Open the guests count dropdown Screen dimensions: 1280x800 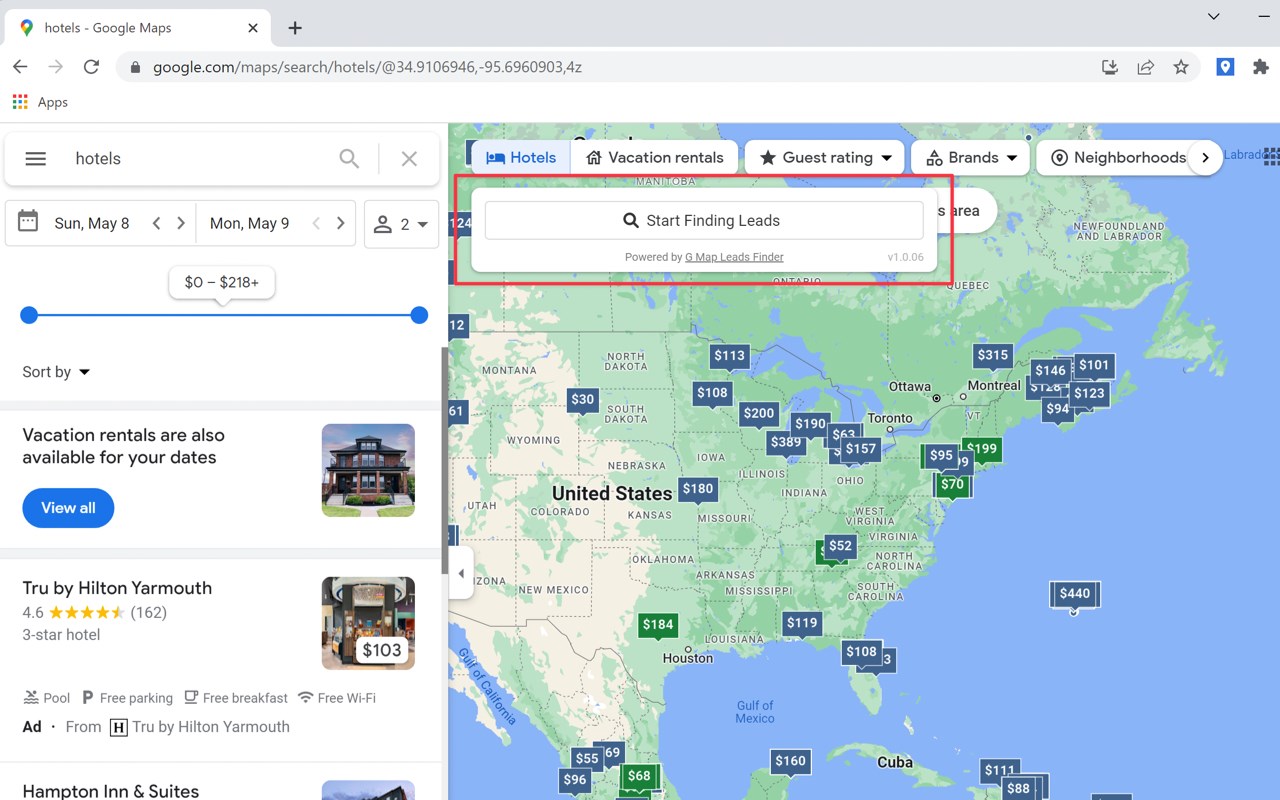coord(401,224)
